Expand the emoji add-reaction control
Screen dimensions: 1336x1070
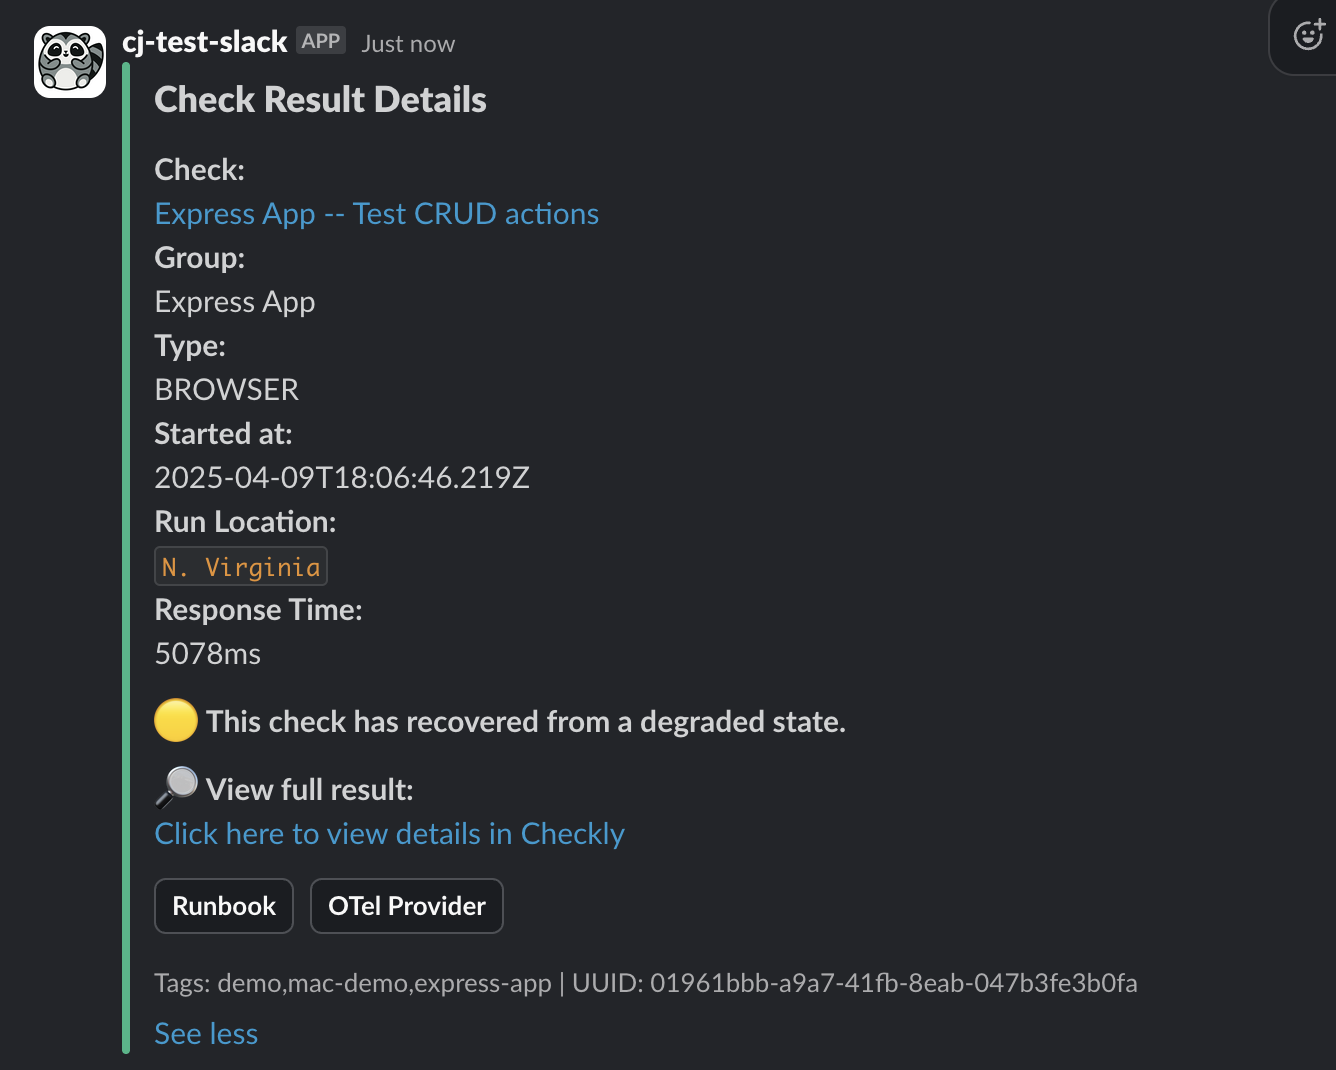tap(1310, 34)
